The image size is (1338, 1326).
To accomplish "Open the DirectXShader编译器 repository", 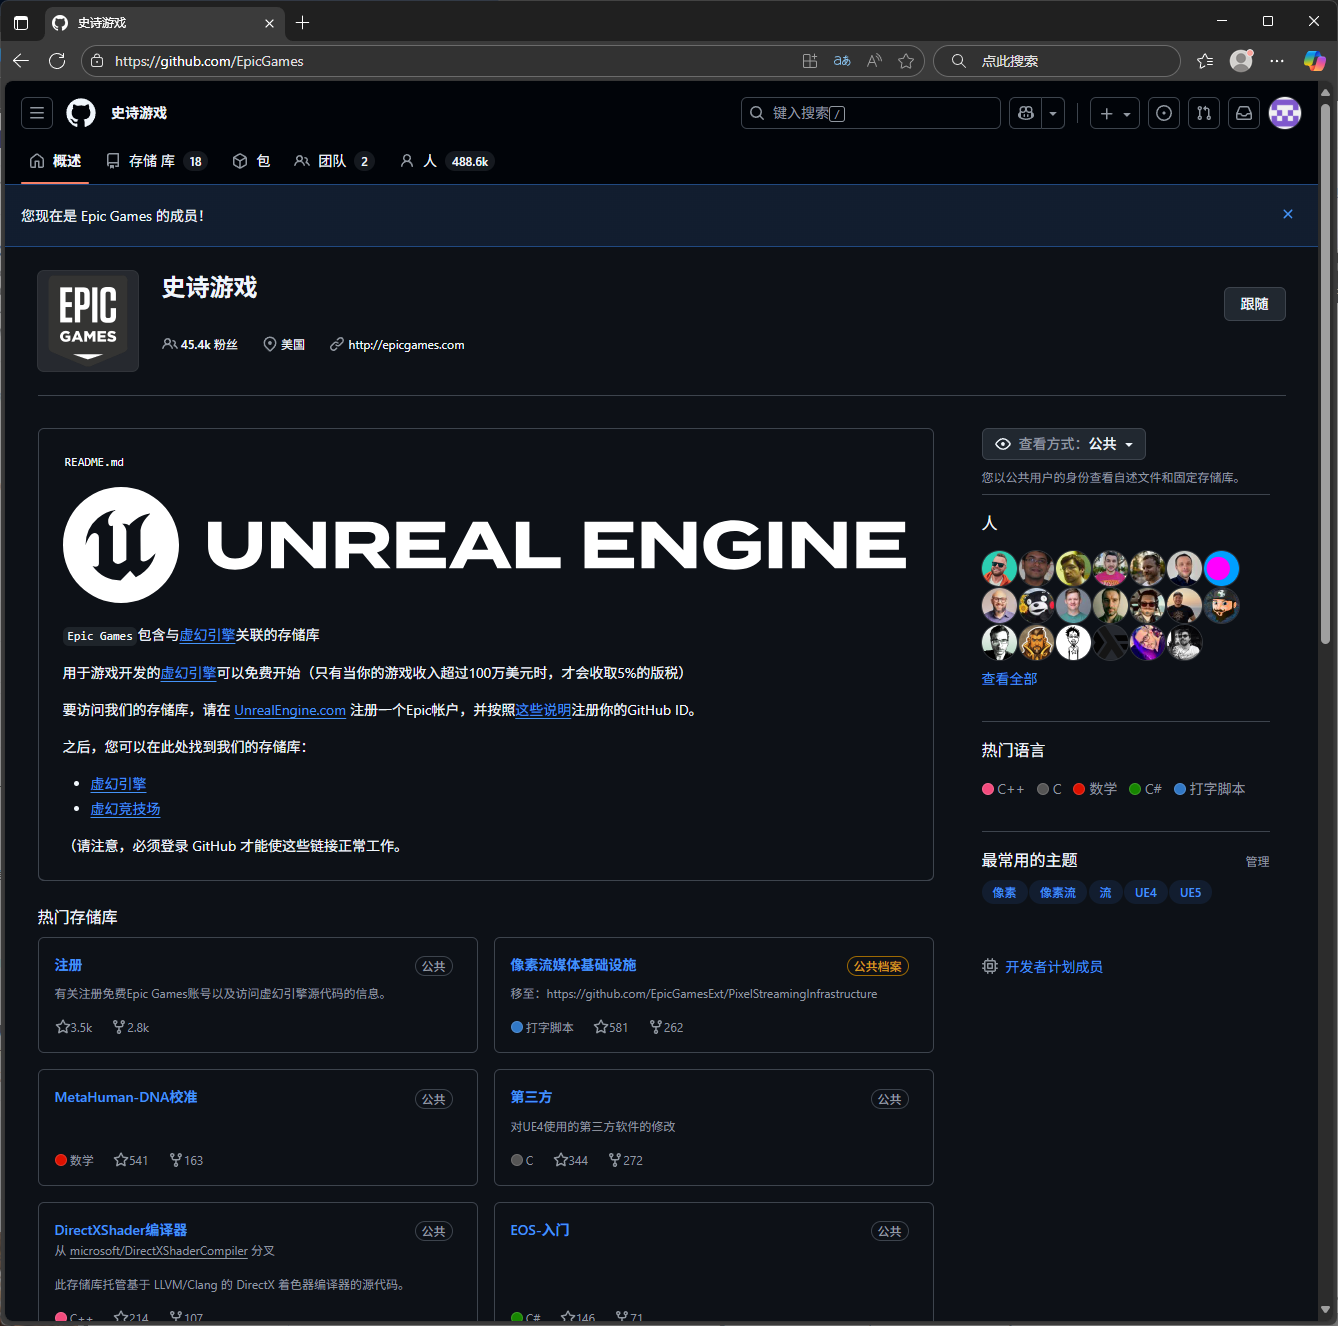I will click(121, 1230).
